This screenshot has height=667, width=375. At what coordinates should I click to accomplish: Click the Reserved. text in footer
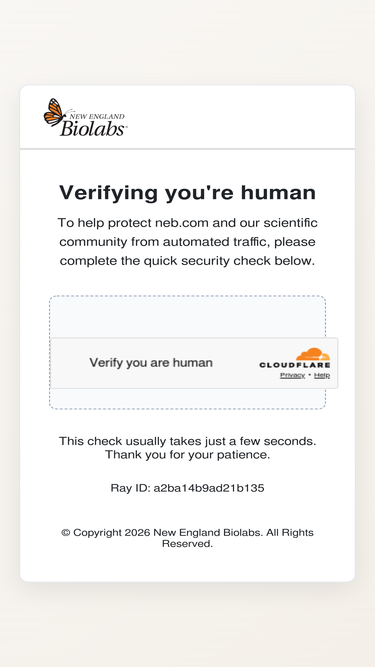pyautogui.click(x=187, y=544)
